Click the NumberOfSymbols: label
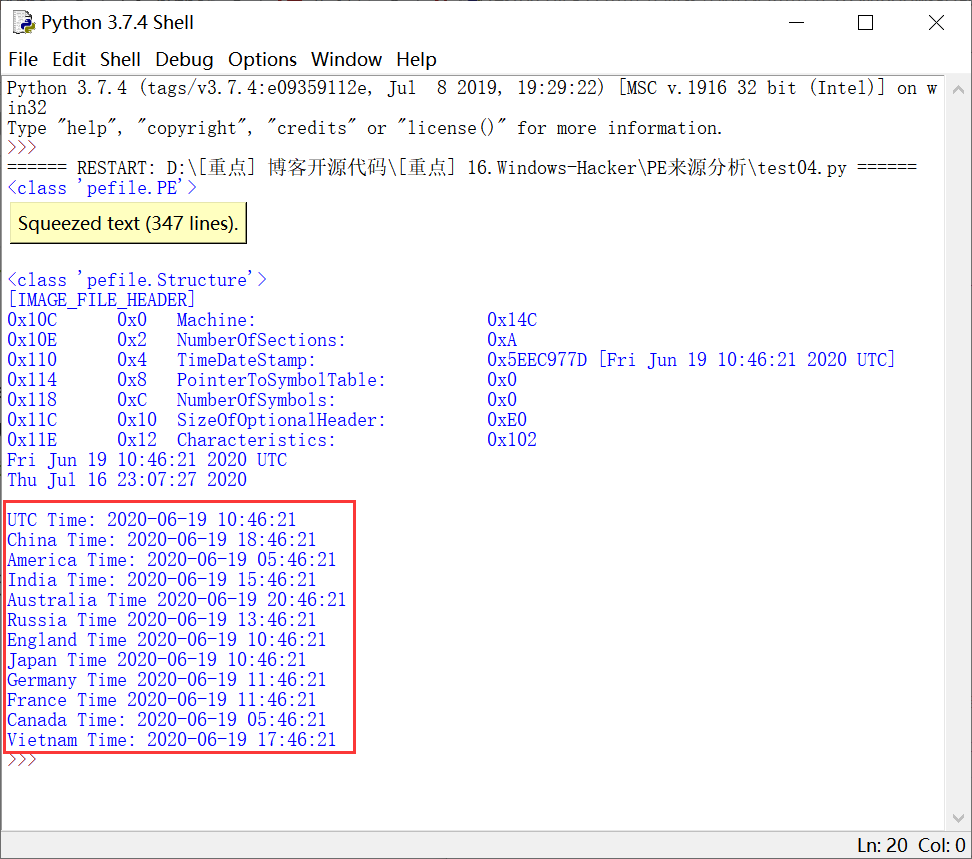Image resolution: width=972 pixels, height=859 pixels. (256, 400)
